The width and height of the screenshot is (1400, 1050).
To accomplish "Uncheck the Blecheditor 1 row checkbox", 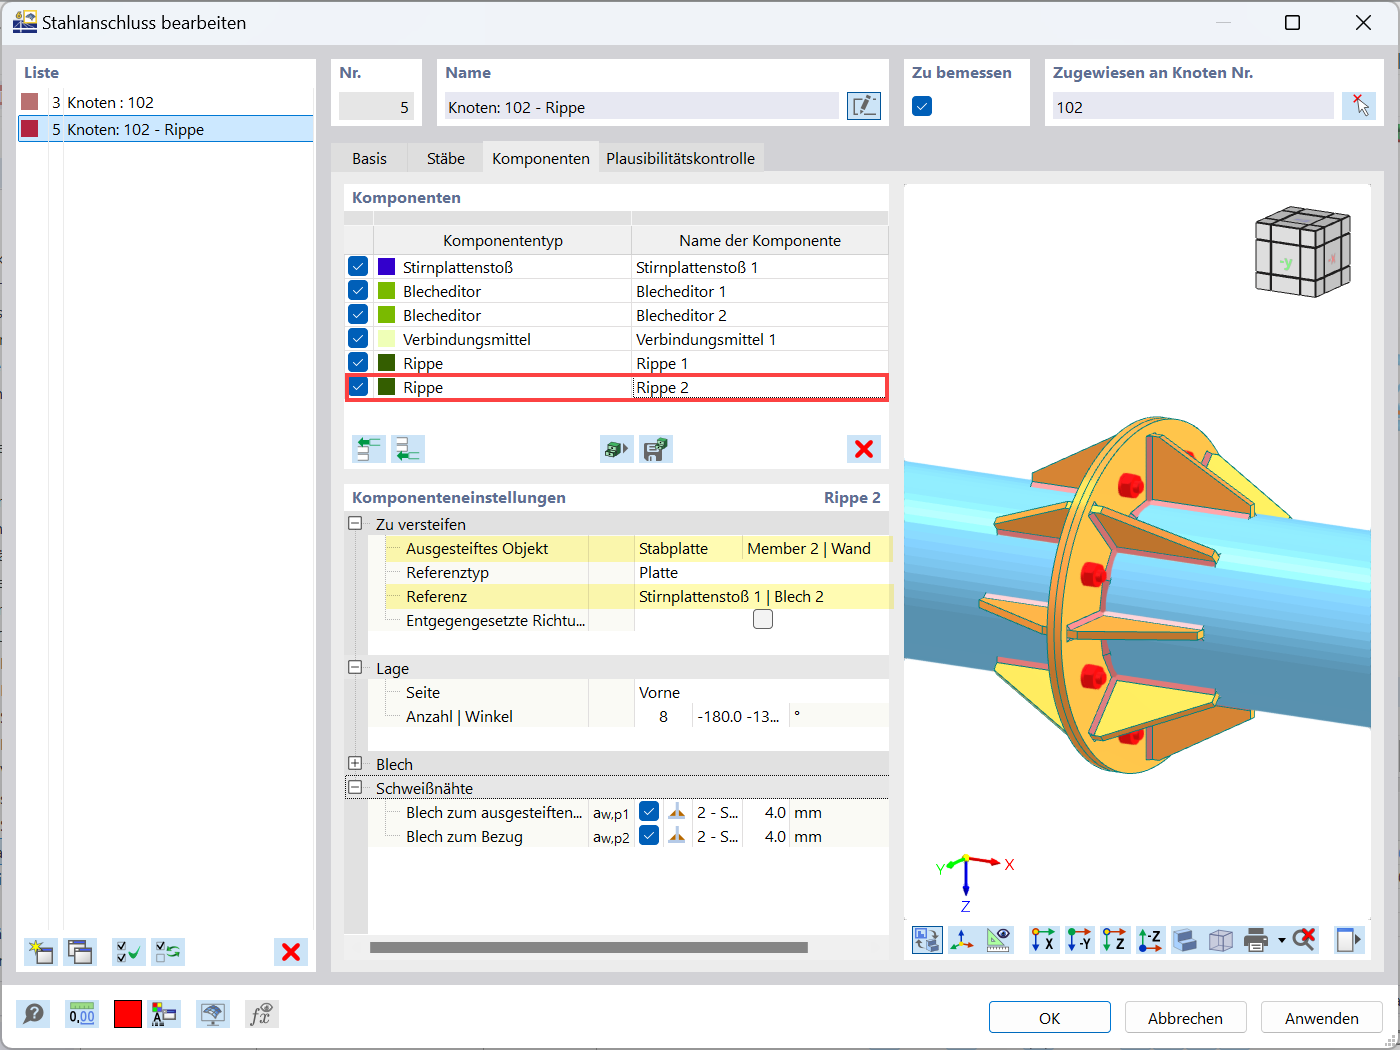I will [x=358, y=291].
